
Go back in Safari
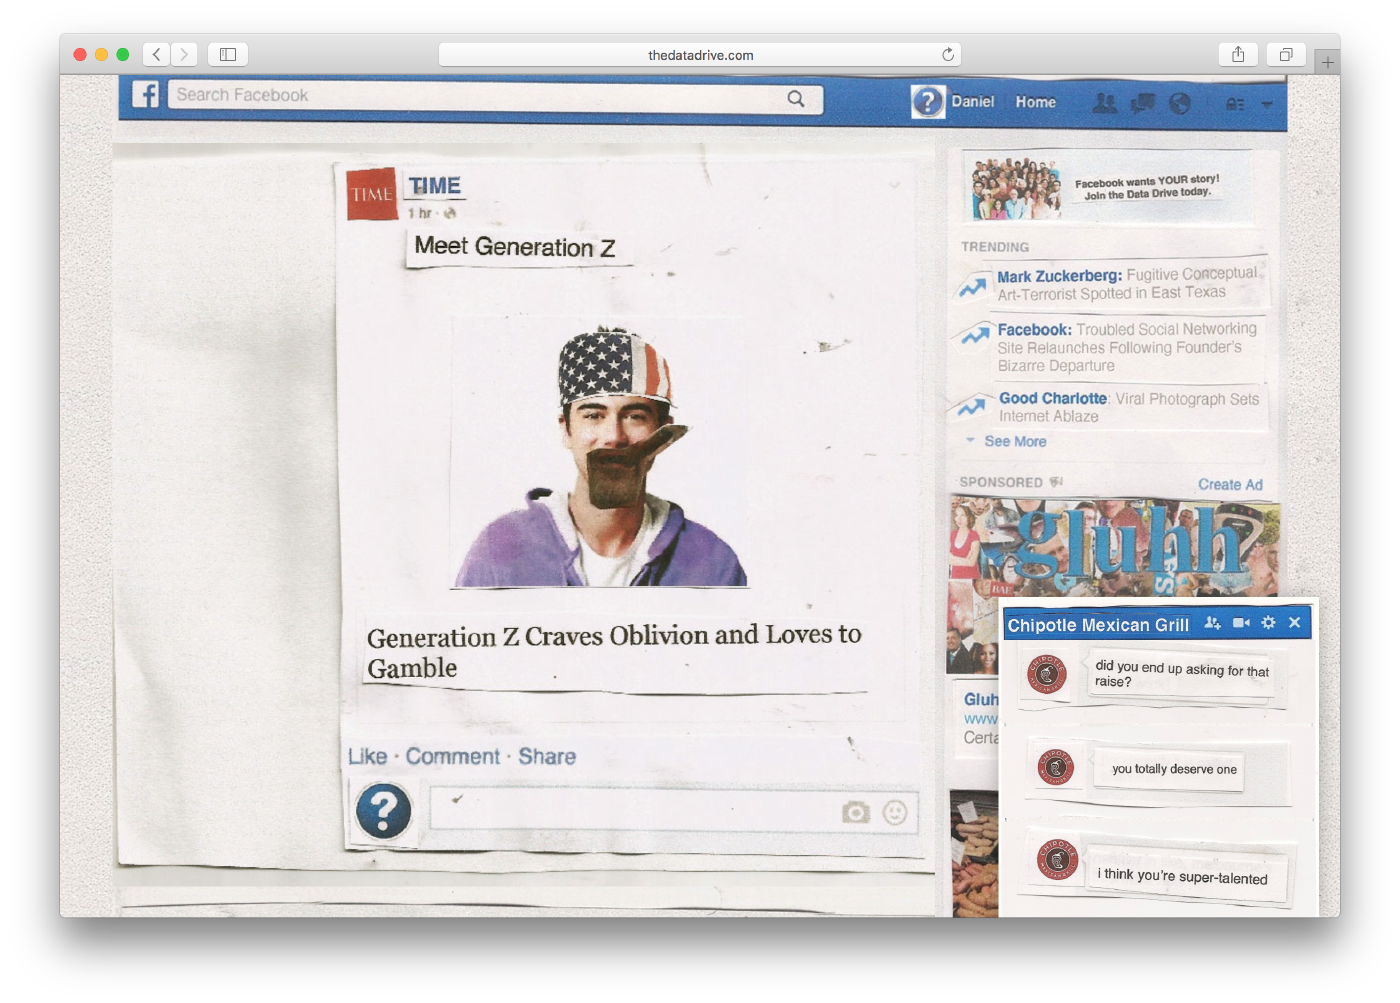156,55
